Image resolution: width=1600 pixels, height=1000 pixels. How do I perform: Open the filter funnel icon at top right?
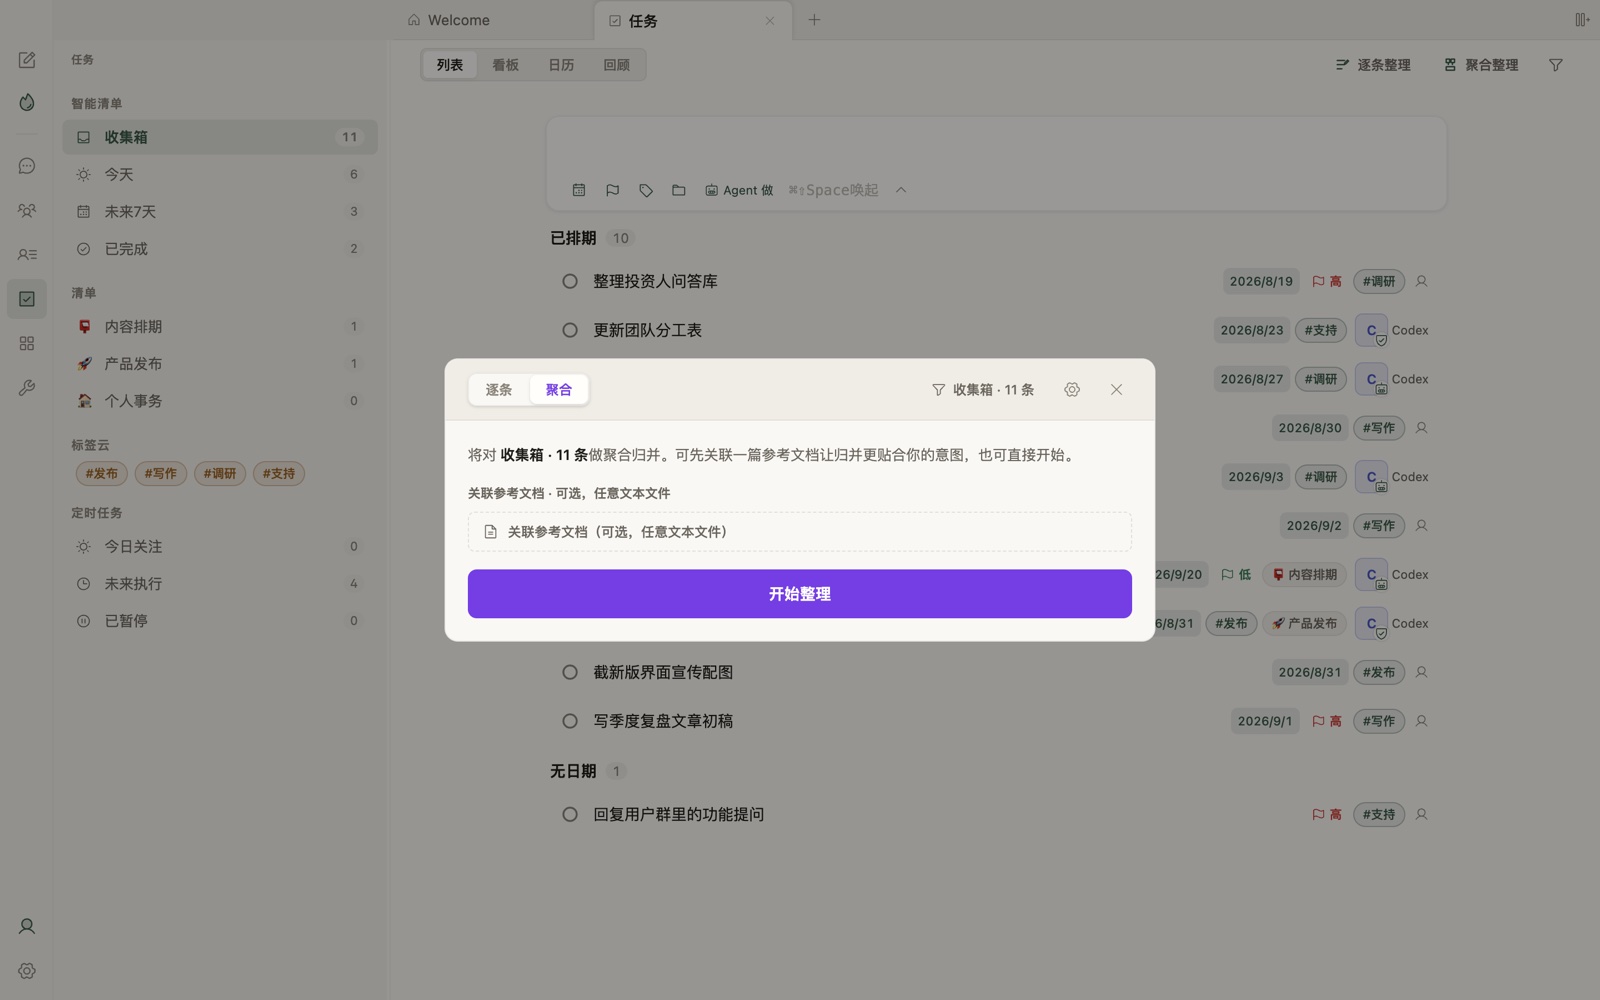(x=1556, y=65)
